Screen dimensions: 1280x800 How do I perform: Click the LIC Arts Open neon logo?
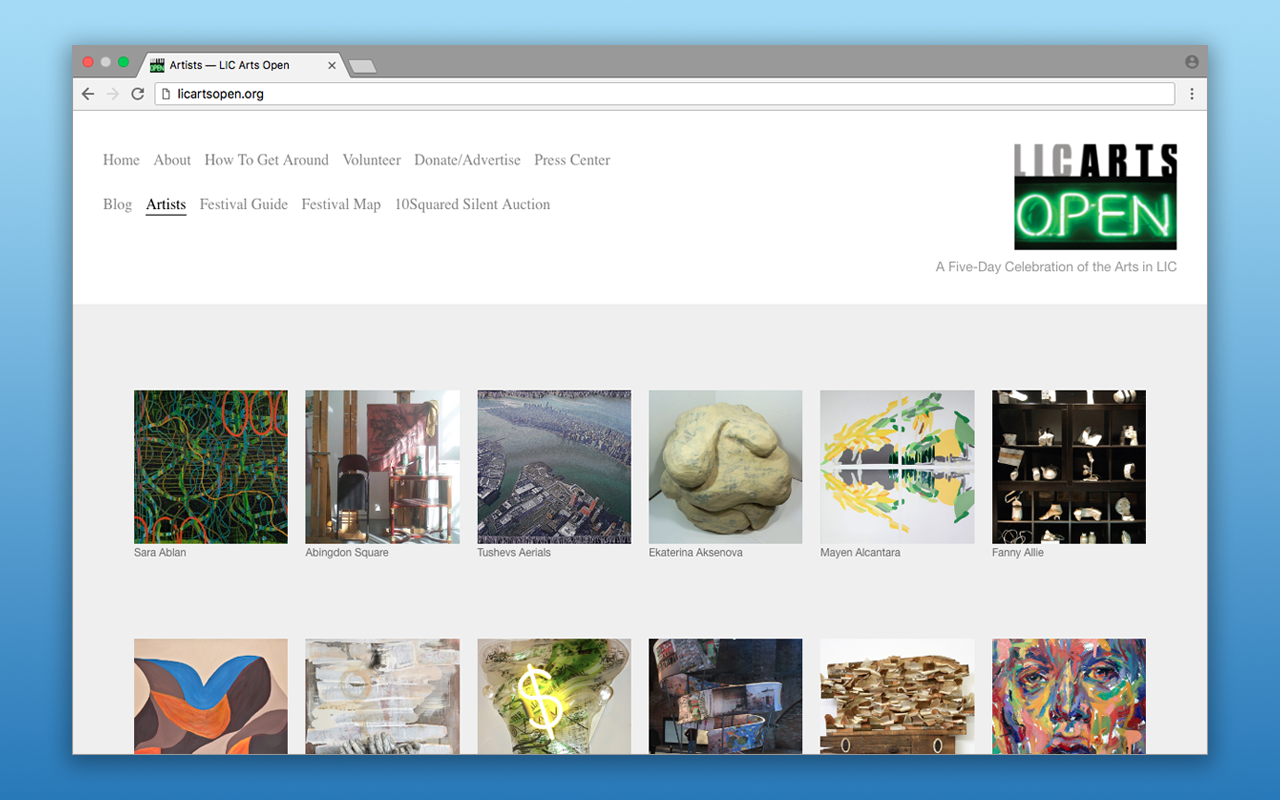click(x=1095, y=197)
